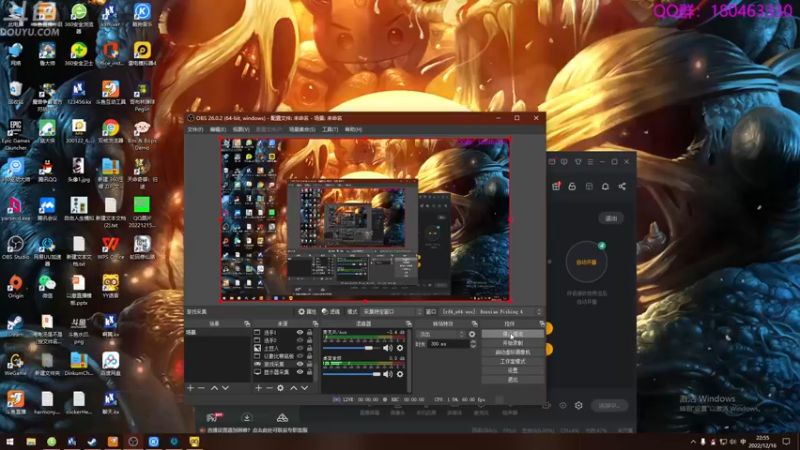Mute the 麦克风/Aux speaker icon

pos(388,348)
